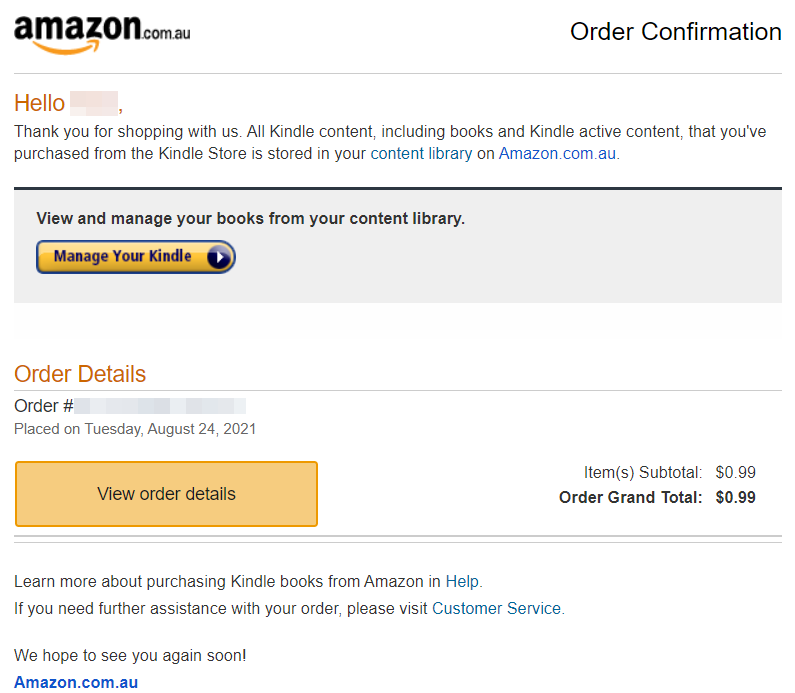
Task: Click the Amazon.com.au logo
Action: click(x=101, y=33)
